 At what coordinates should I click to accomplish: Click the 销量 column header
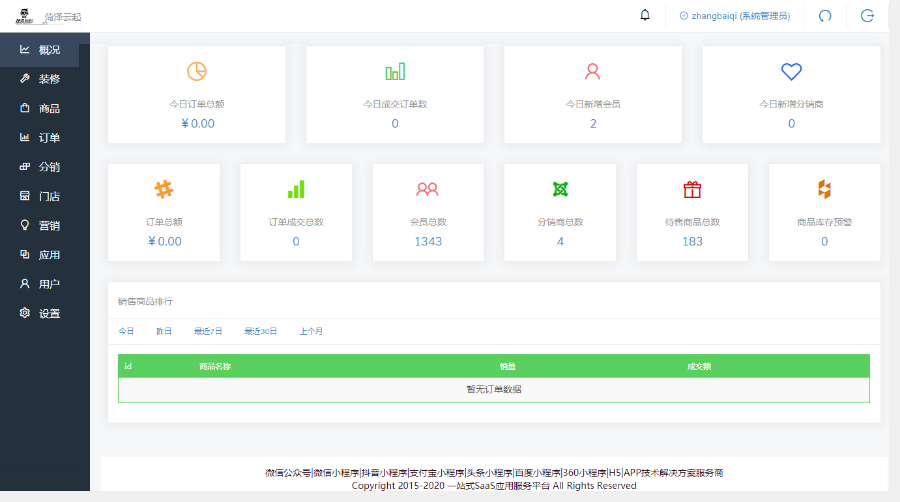tap(507, 366)
